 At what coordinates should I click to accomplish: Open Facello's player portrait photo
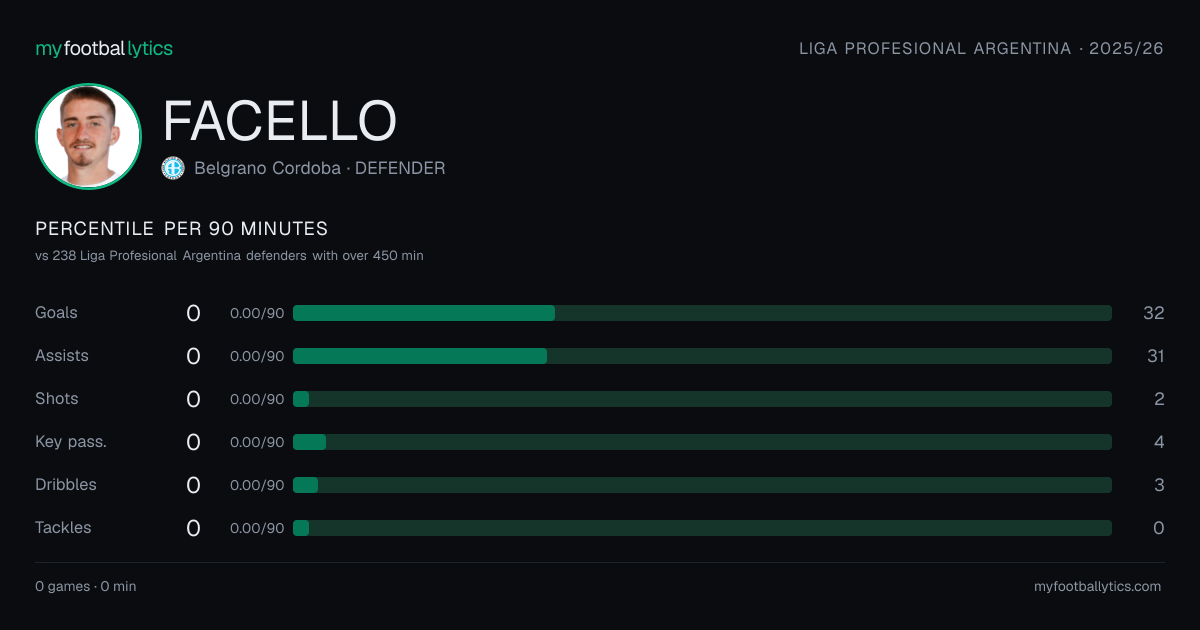coord(88,136)
